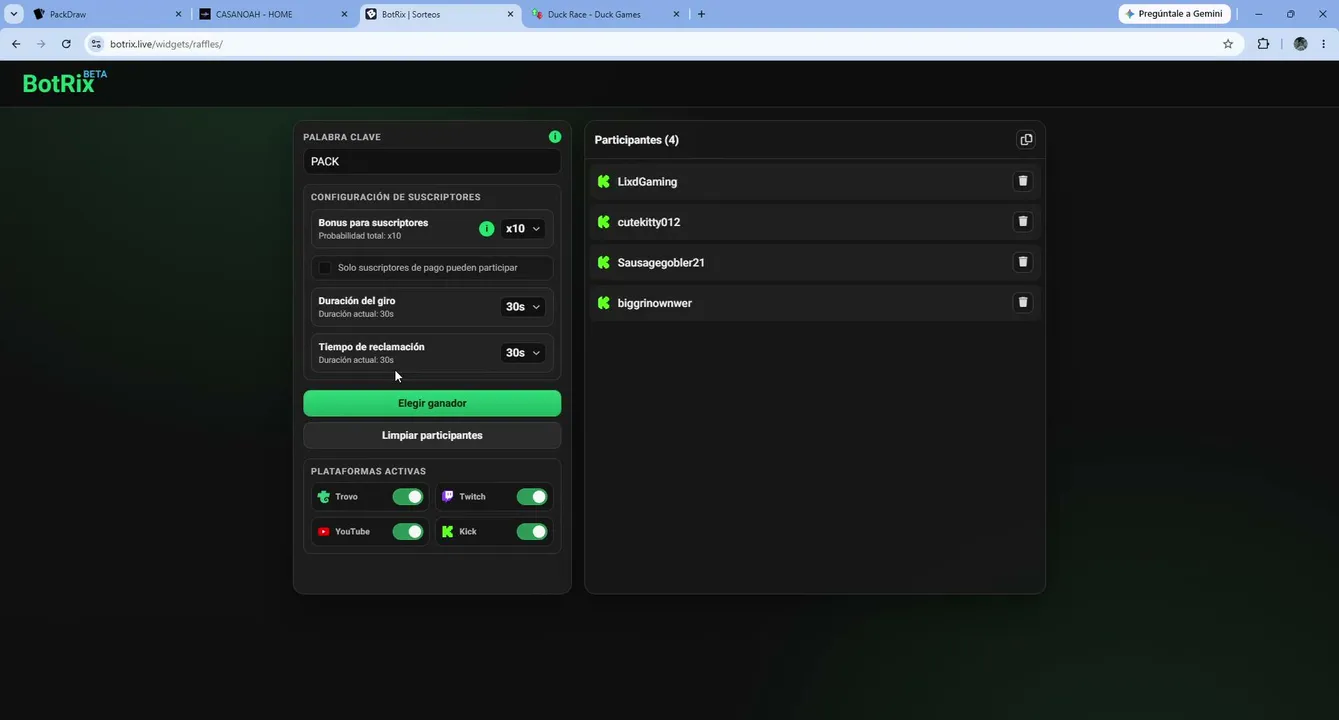The height and width of the screenshot is (720, 1339).
Task: Switch to CASANOAH - HOME tab
Action: [273, 14]
